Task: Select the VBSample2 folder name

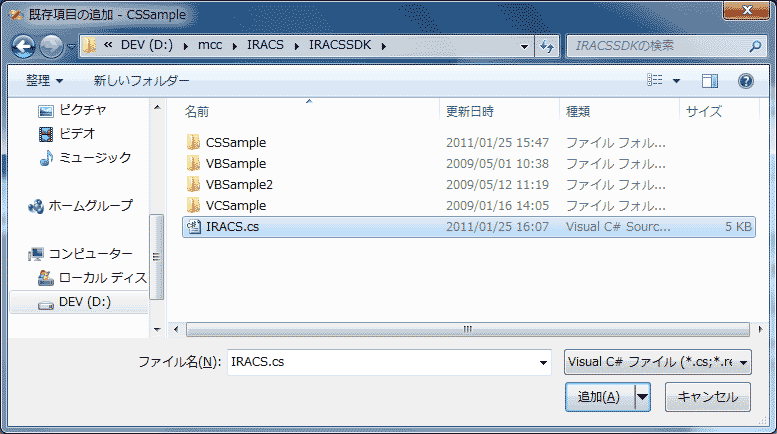Action: [239, 185]
